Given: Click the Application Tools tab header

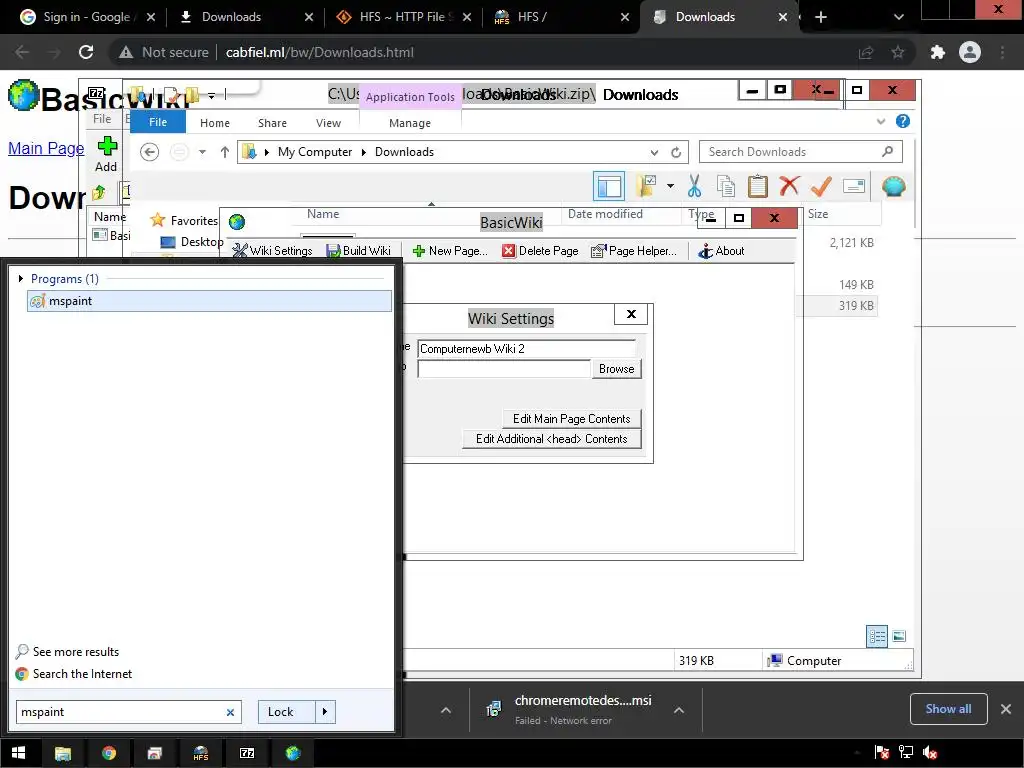Looking at the screenshot, I should tap(410, 97).
